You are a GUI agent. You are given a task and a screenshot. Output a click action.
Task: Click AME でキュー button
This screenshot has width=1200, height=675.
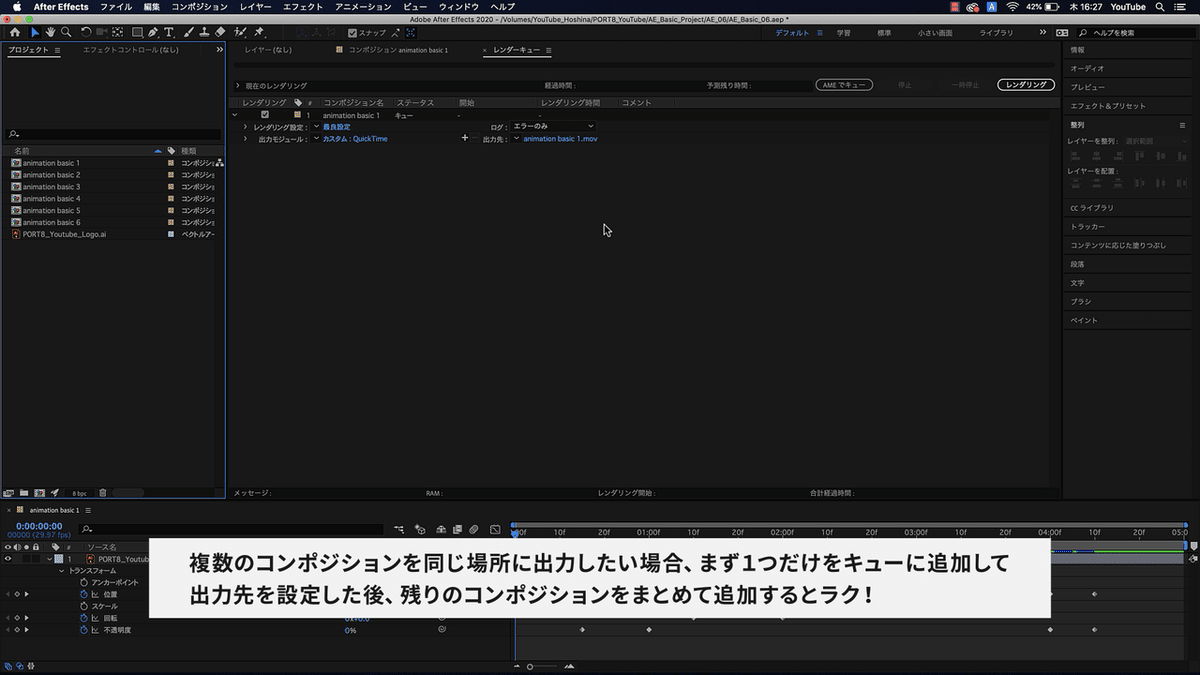[844, 85]
